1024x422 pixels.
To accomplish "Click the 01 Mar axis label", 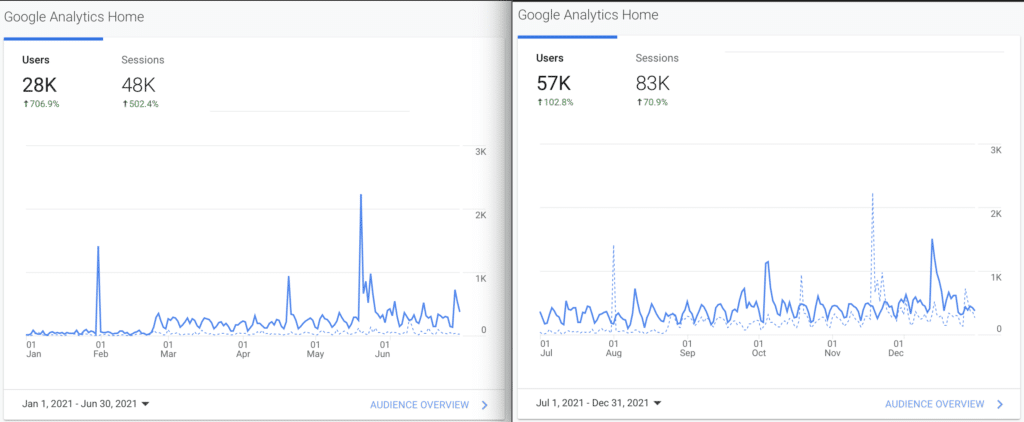I will point(168,349).
